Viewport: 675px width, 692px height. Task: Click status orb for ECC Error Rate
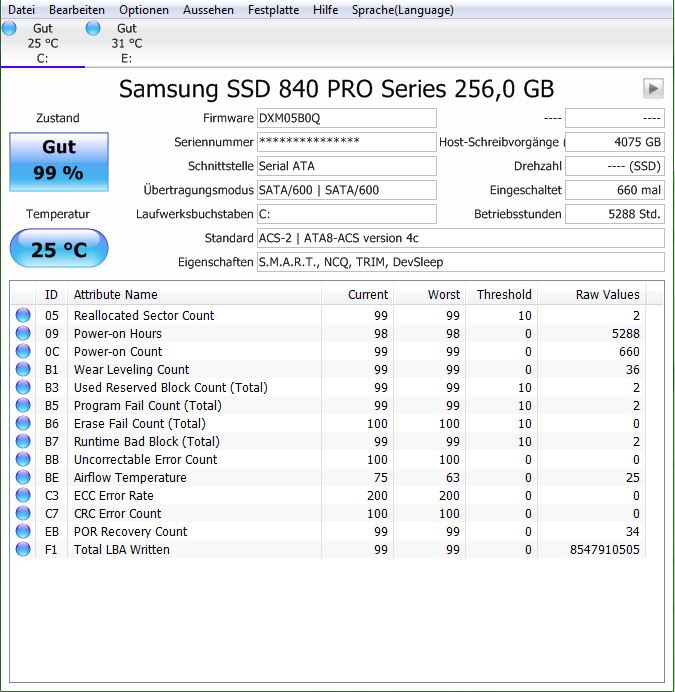pos(23,495)
